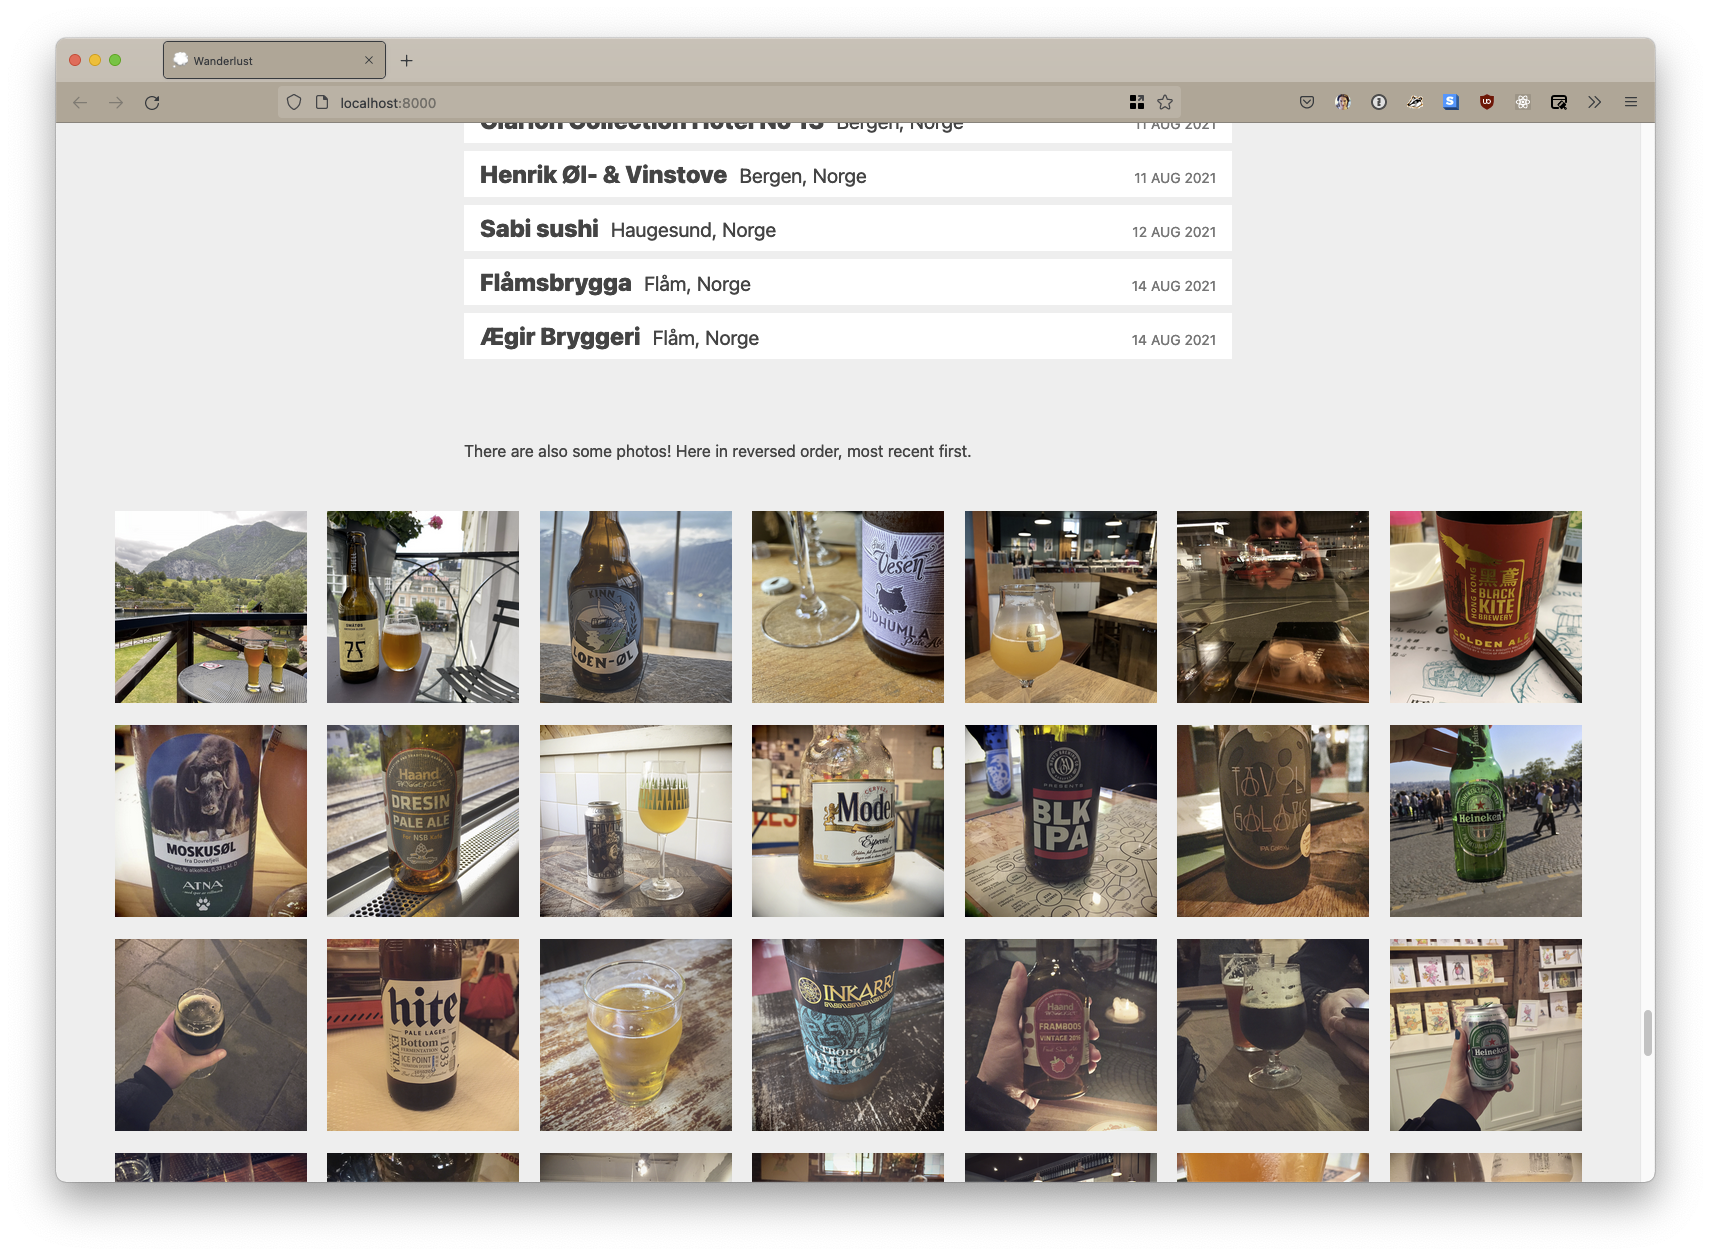This screenshot has height=1256, width=1711.
Task: Open React Developer Tools extension
Action: pos(1523,102)
